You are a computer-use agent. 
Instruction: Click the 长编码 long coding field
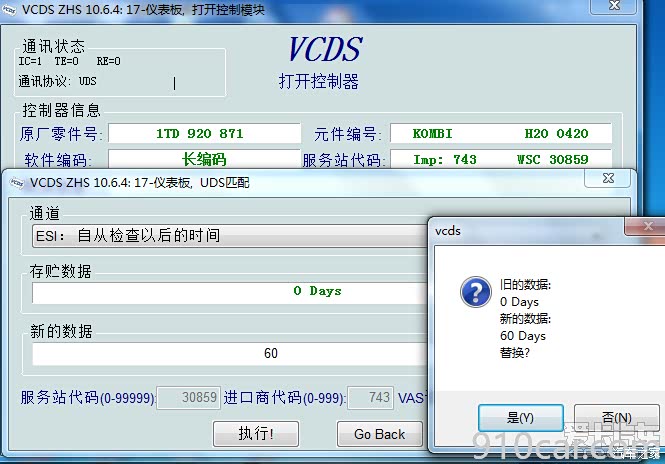coord(204,159)
